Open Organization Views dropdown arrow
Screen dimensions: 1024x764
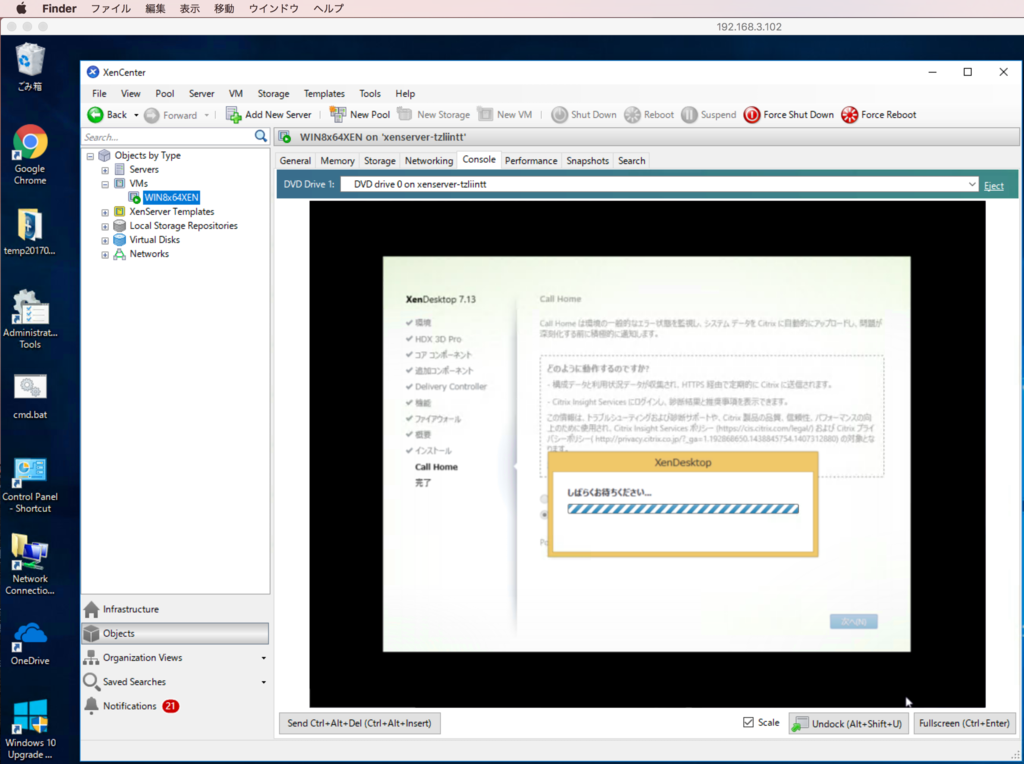264,658
